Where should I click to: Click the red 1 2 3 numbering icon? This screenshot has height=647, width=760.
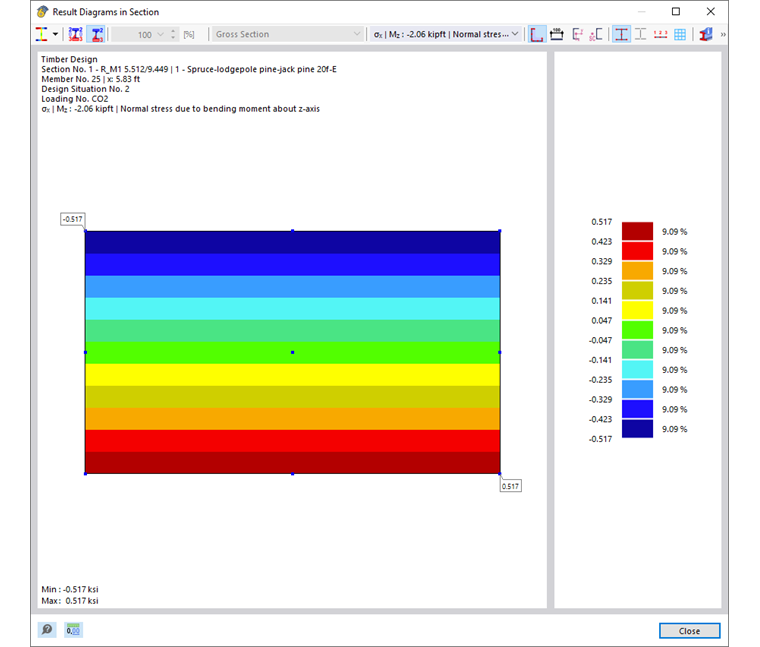660,34
